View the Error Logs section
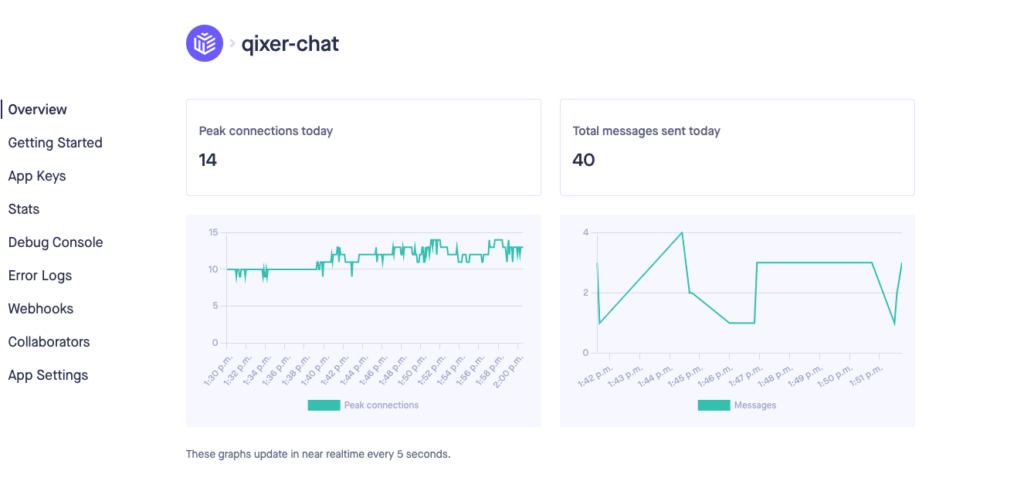 click(x=40, y=276)
